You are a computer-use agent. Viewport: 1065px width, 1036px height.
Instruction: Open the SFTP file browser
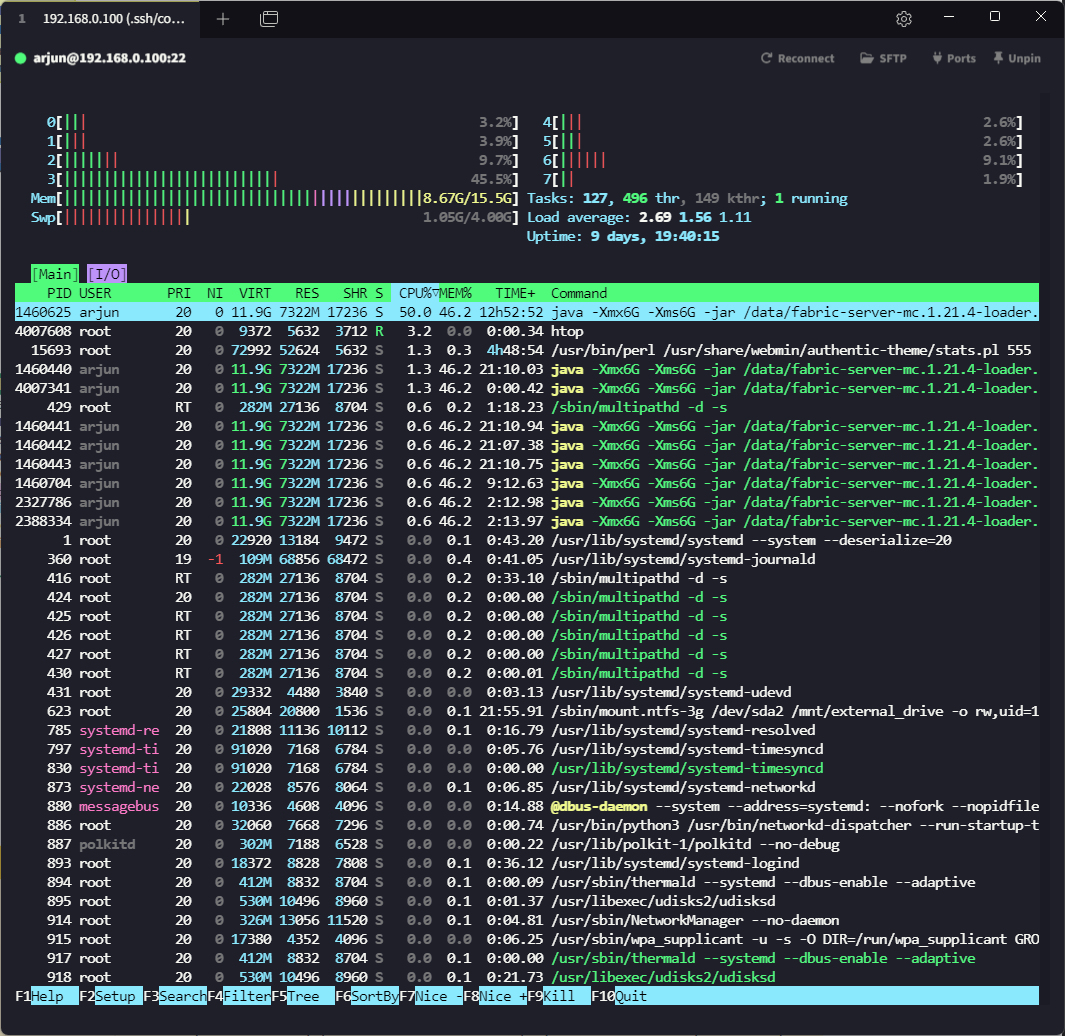883,59
